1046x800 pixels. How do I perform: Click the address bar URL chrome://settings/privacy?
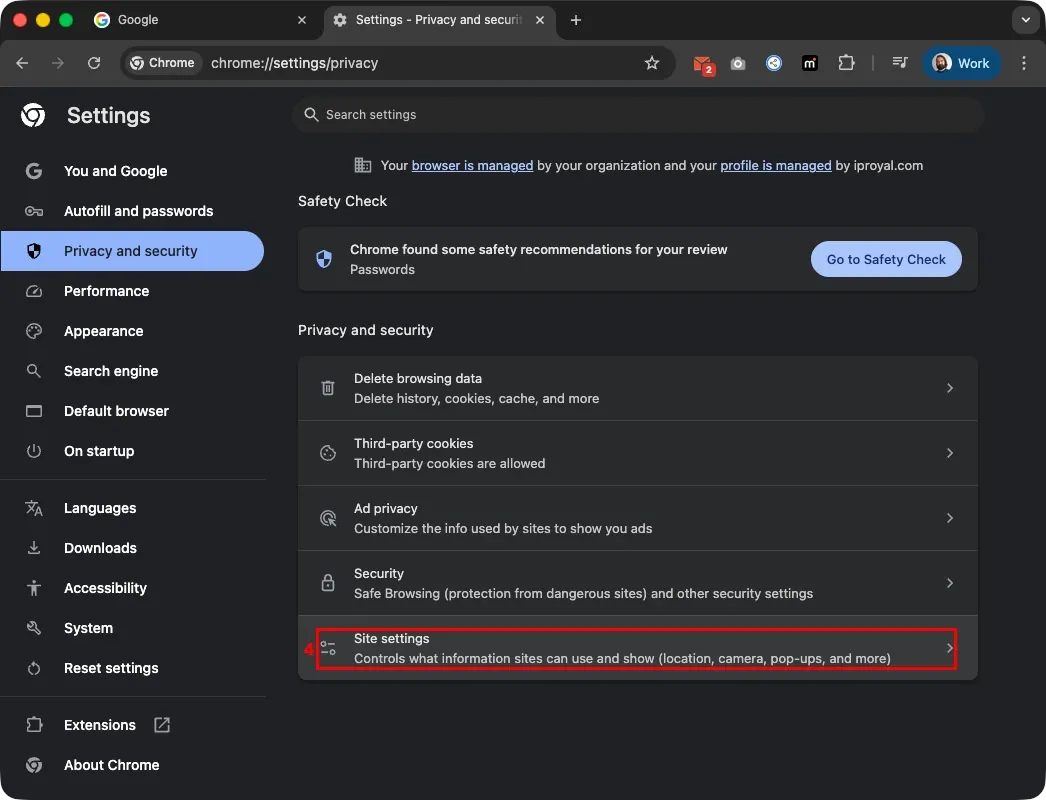pos(294,63)
